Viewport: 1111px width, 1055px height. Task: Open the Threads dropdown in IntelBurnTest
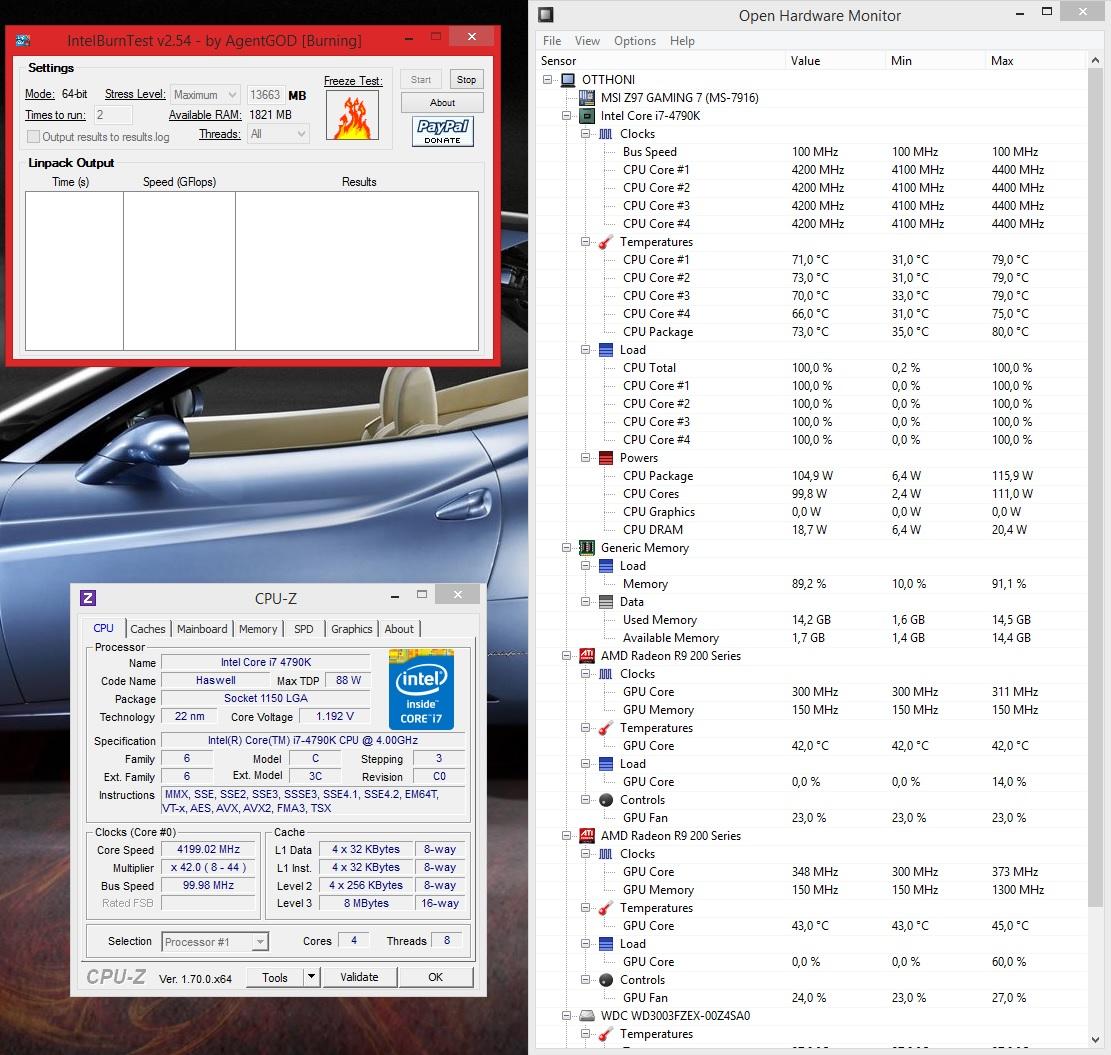(x=278, y=134)
